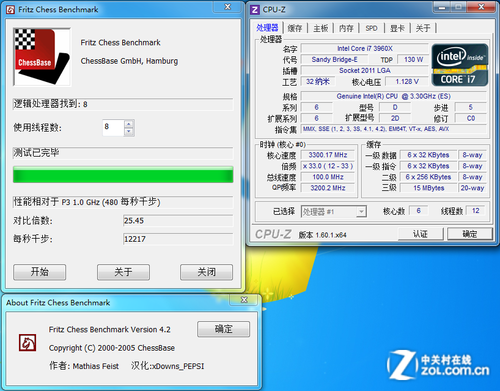Click the processor name Intel Core i7 3960X
Image resolution: width=500 pixels, height=391 pixels.
click(365, 49)
